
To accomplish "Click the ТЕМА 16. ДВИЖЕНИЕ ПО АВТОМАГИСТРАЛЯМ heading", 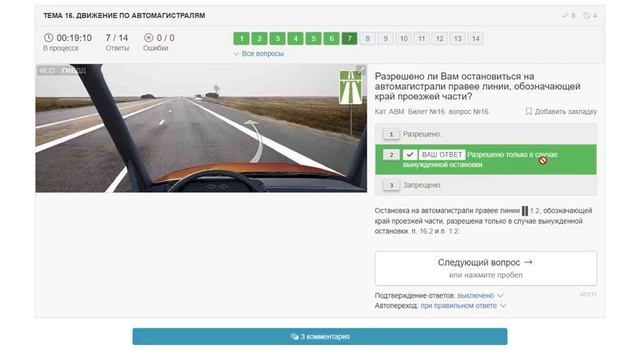I will click(x=124, y=16).
